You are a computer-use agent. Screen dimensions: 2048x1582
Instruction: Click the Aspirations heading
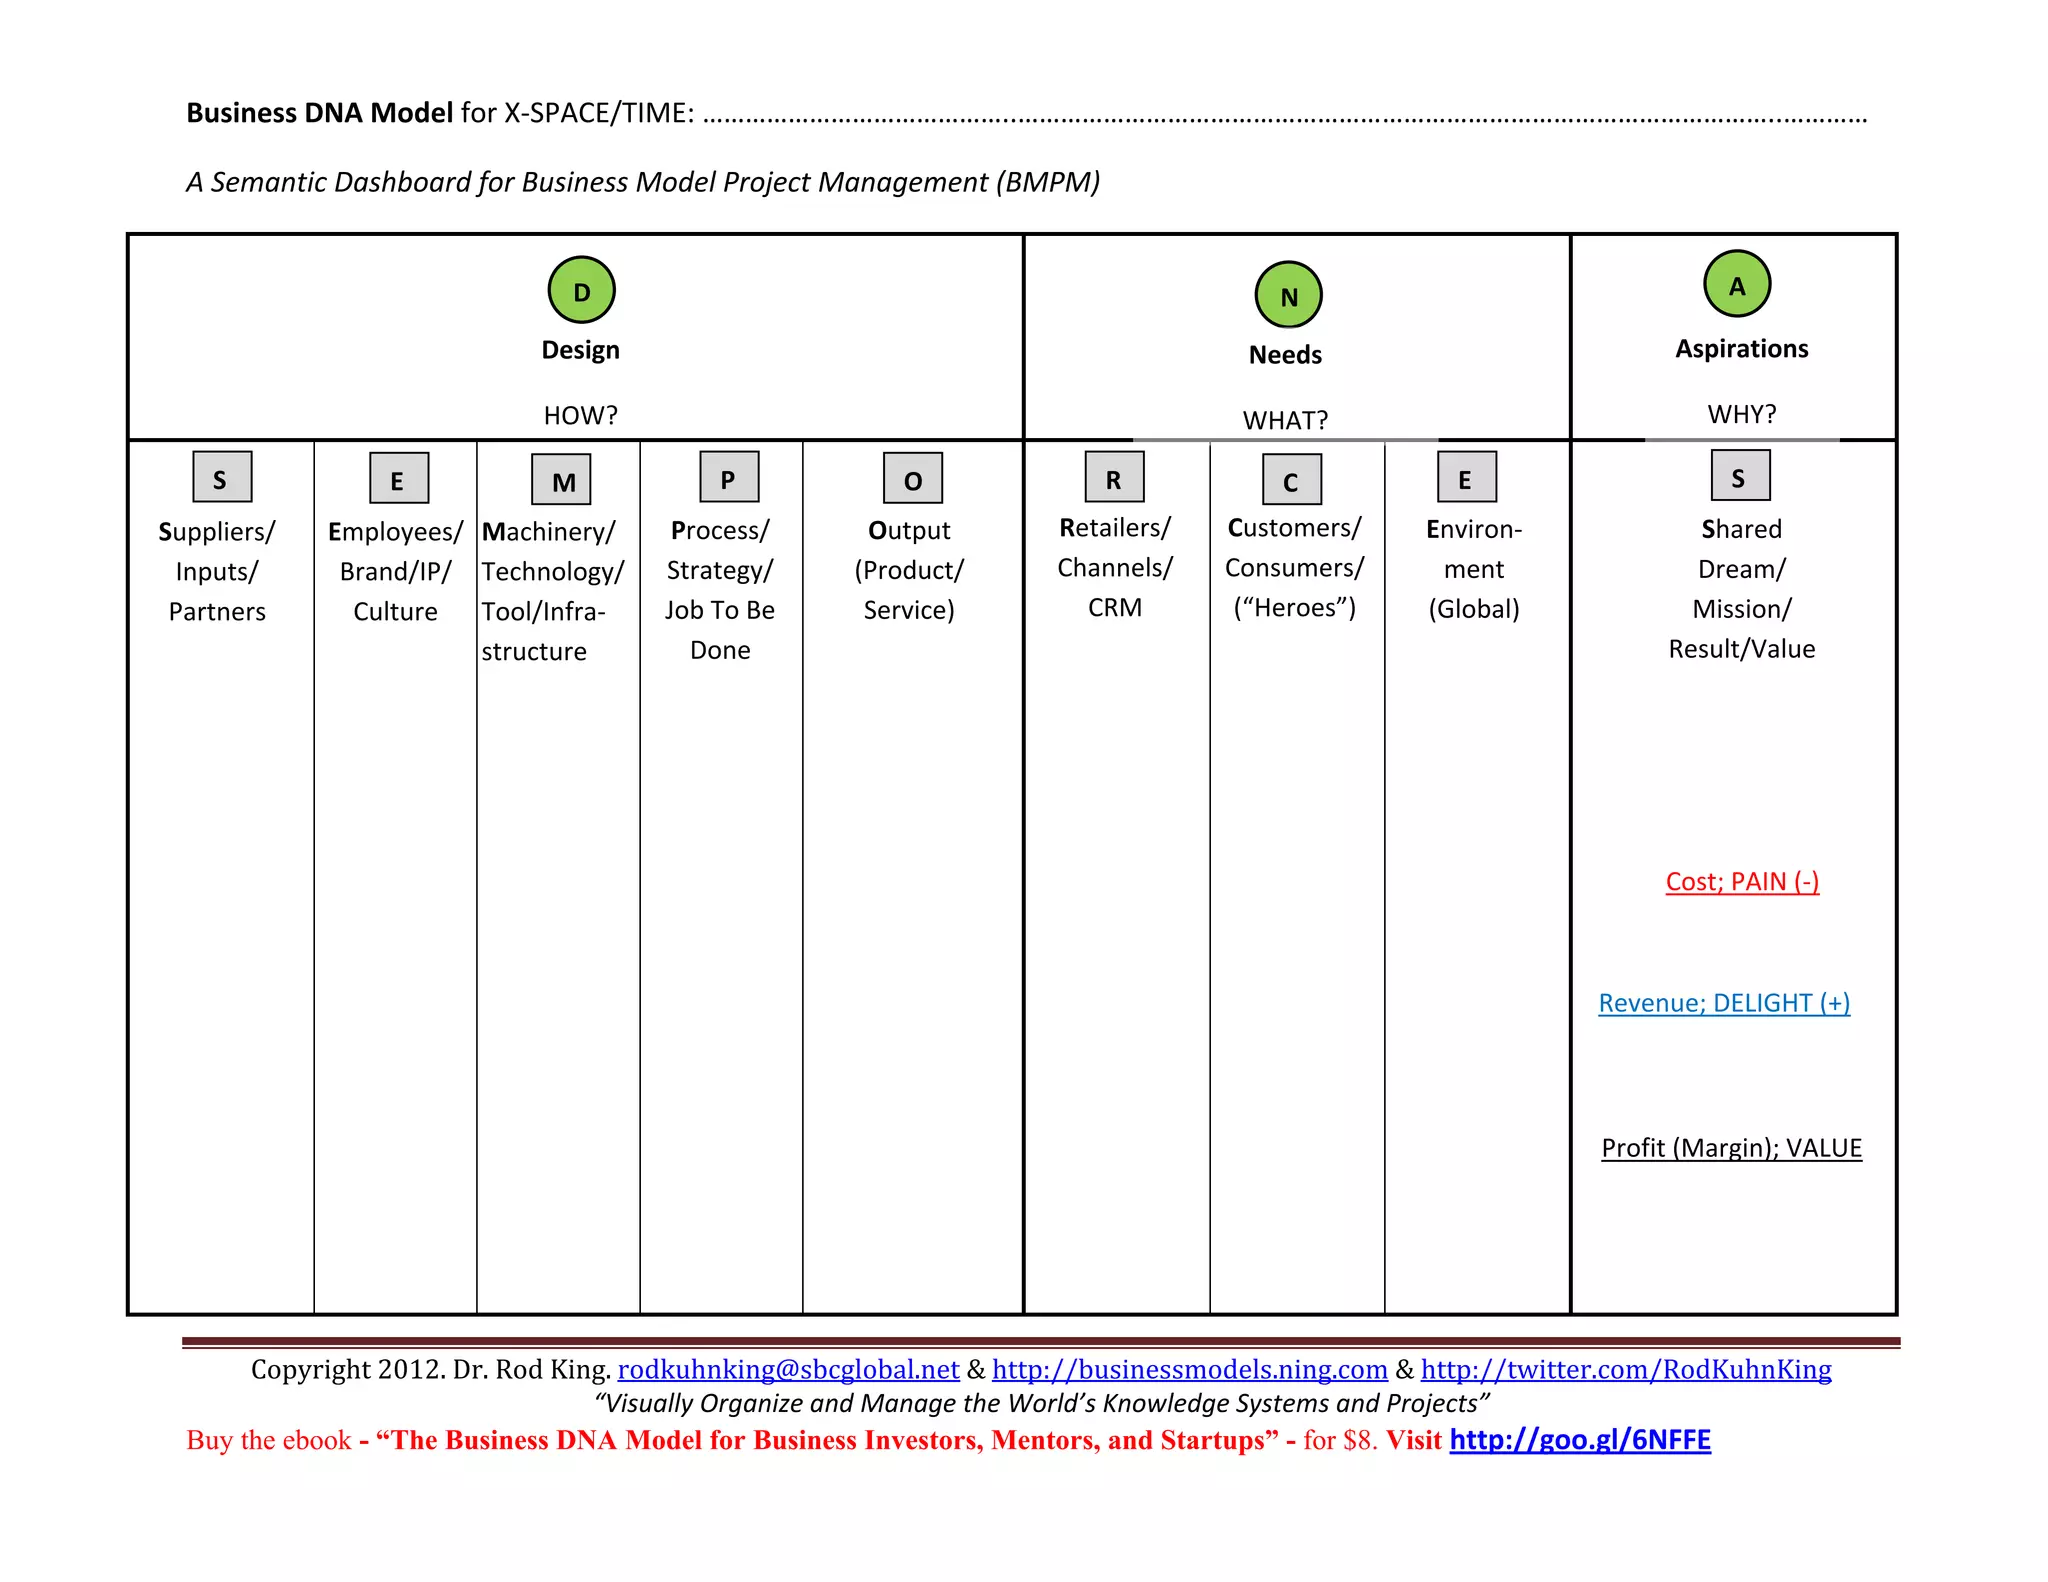[x=1742, y=349]
